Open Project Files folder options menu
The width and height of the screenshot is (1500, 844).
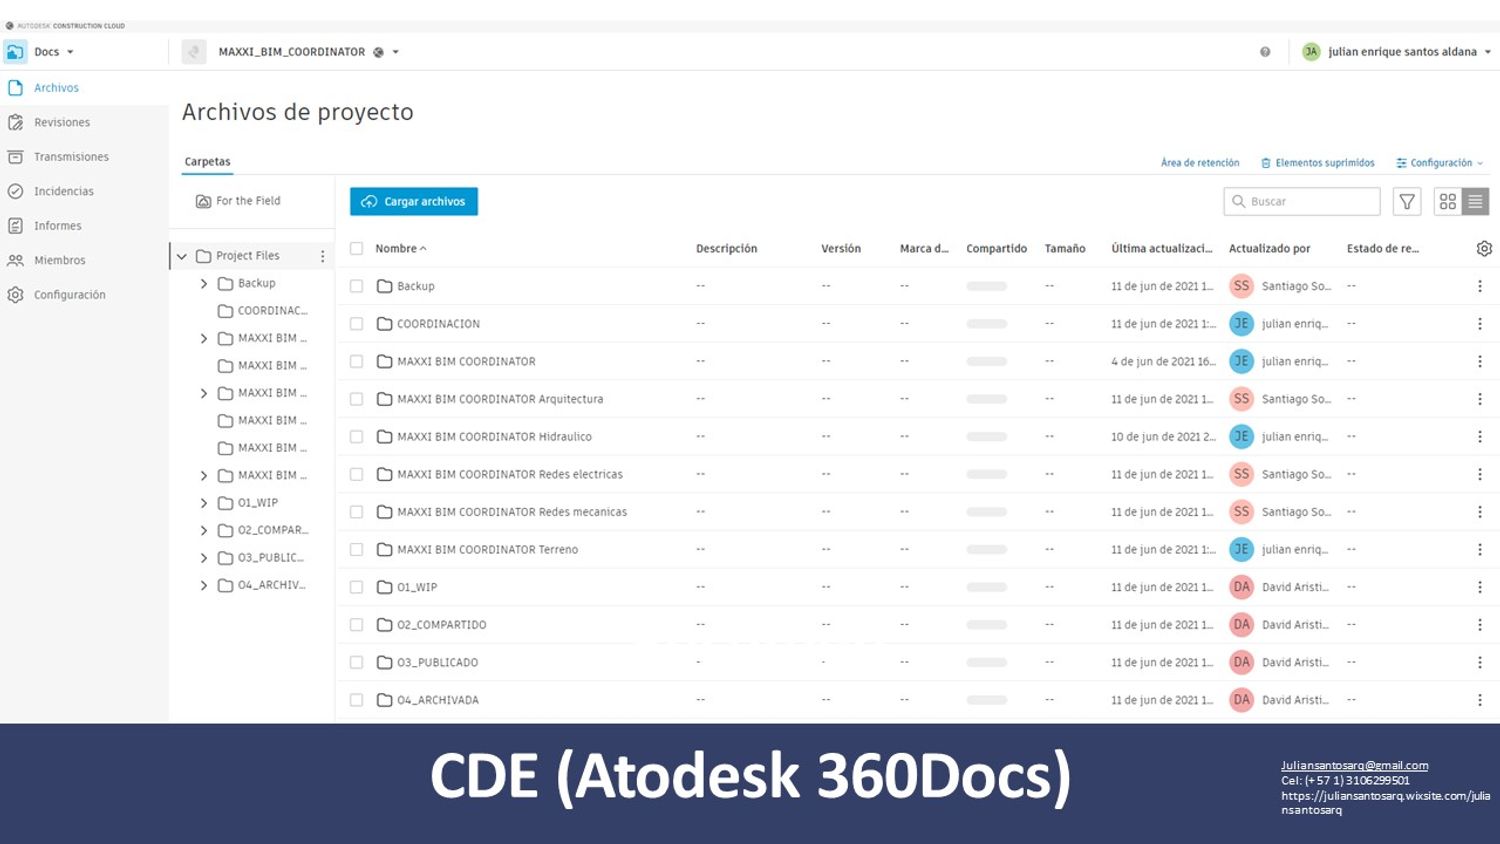point(322,256)
